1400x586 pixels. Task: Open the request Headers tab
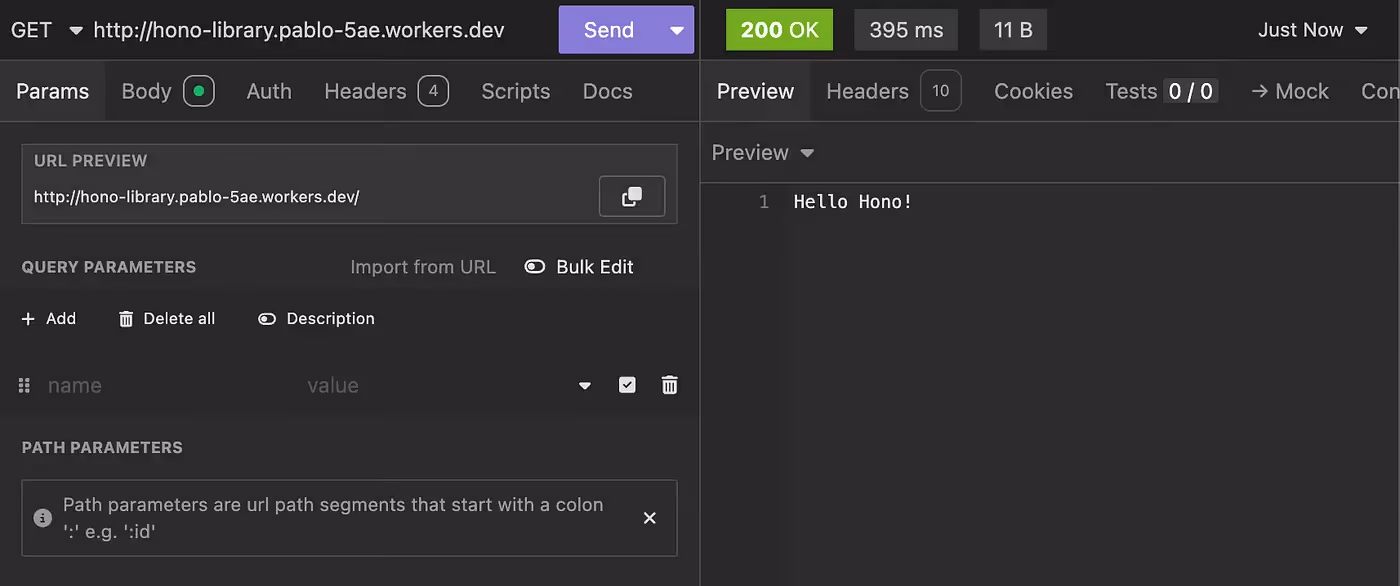(x=386, y=91)
